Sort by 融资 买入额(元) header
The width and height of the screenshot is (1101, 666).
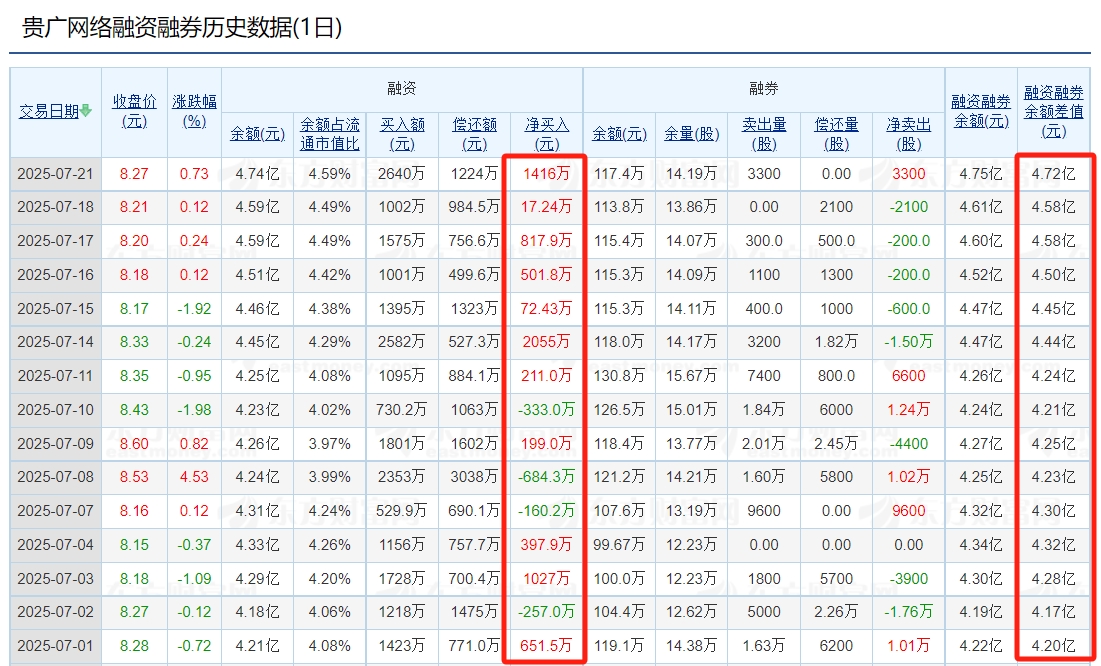coord(402,134)
